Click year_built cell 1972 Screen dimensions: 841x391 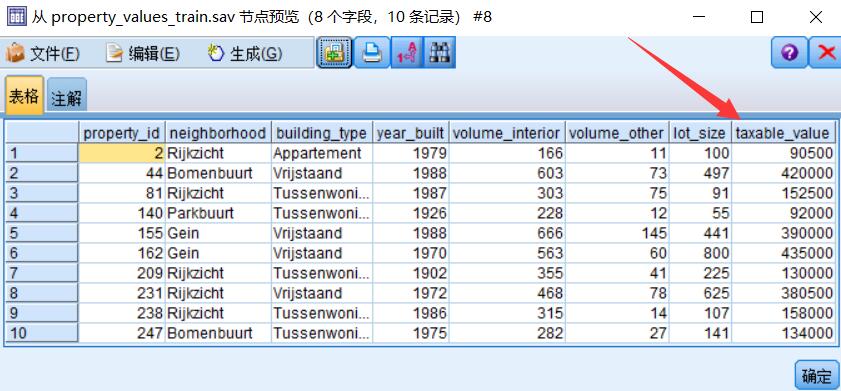click(x=410, y=293)
